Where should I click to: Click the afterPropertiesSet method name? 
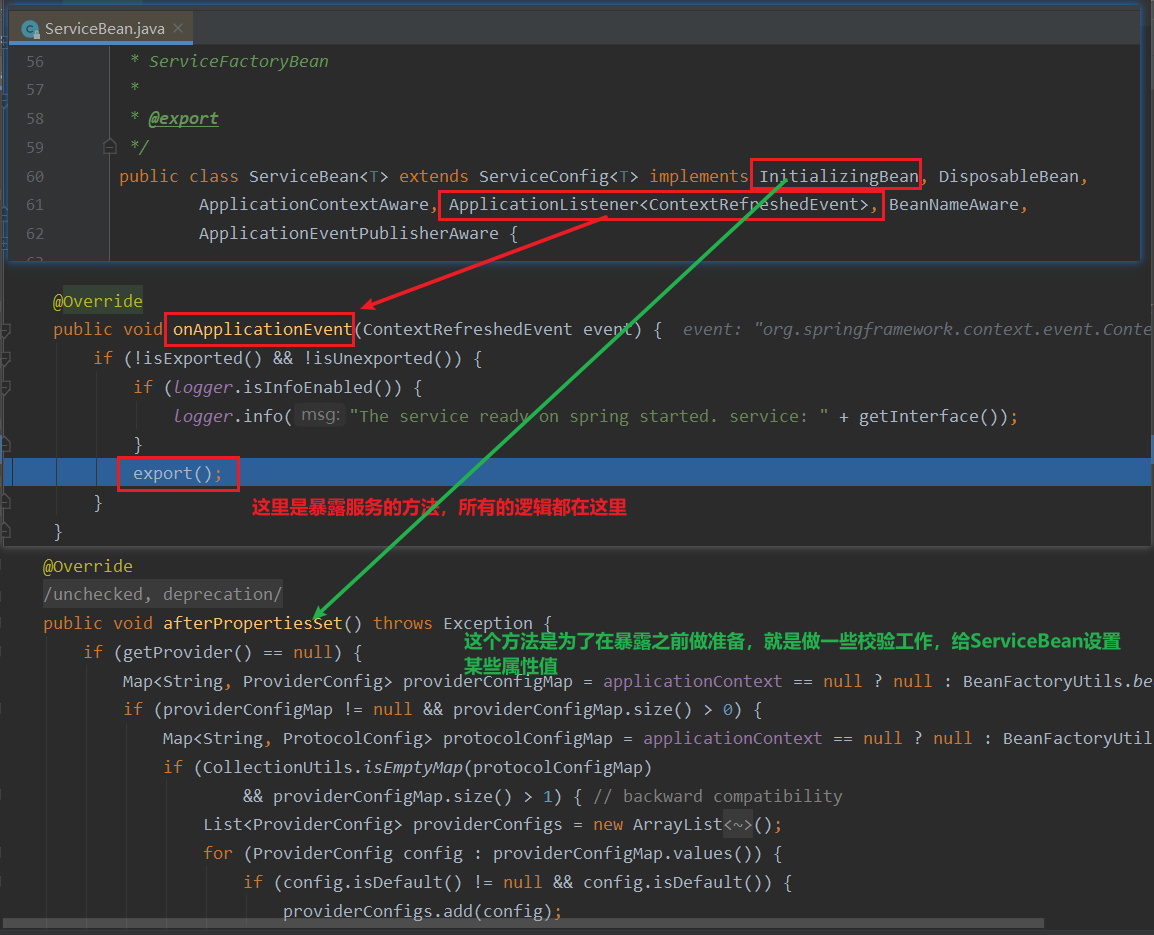[x=252, y=624]
